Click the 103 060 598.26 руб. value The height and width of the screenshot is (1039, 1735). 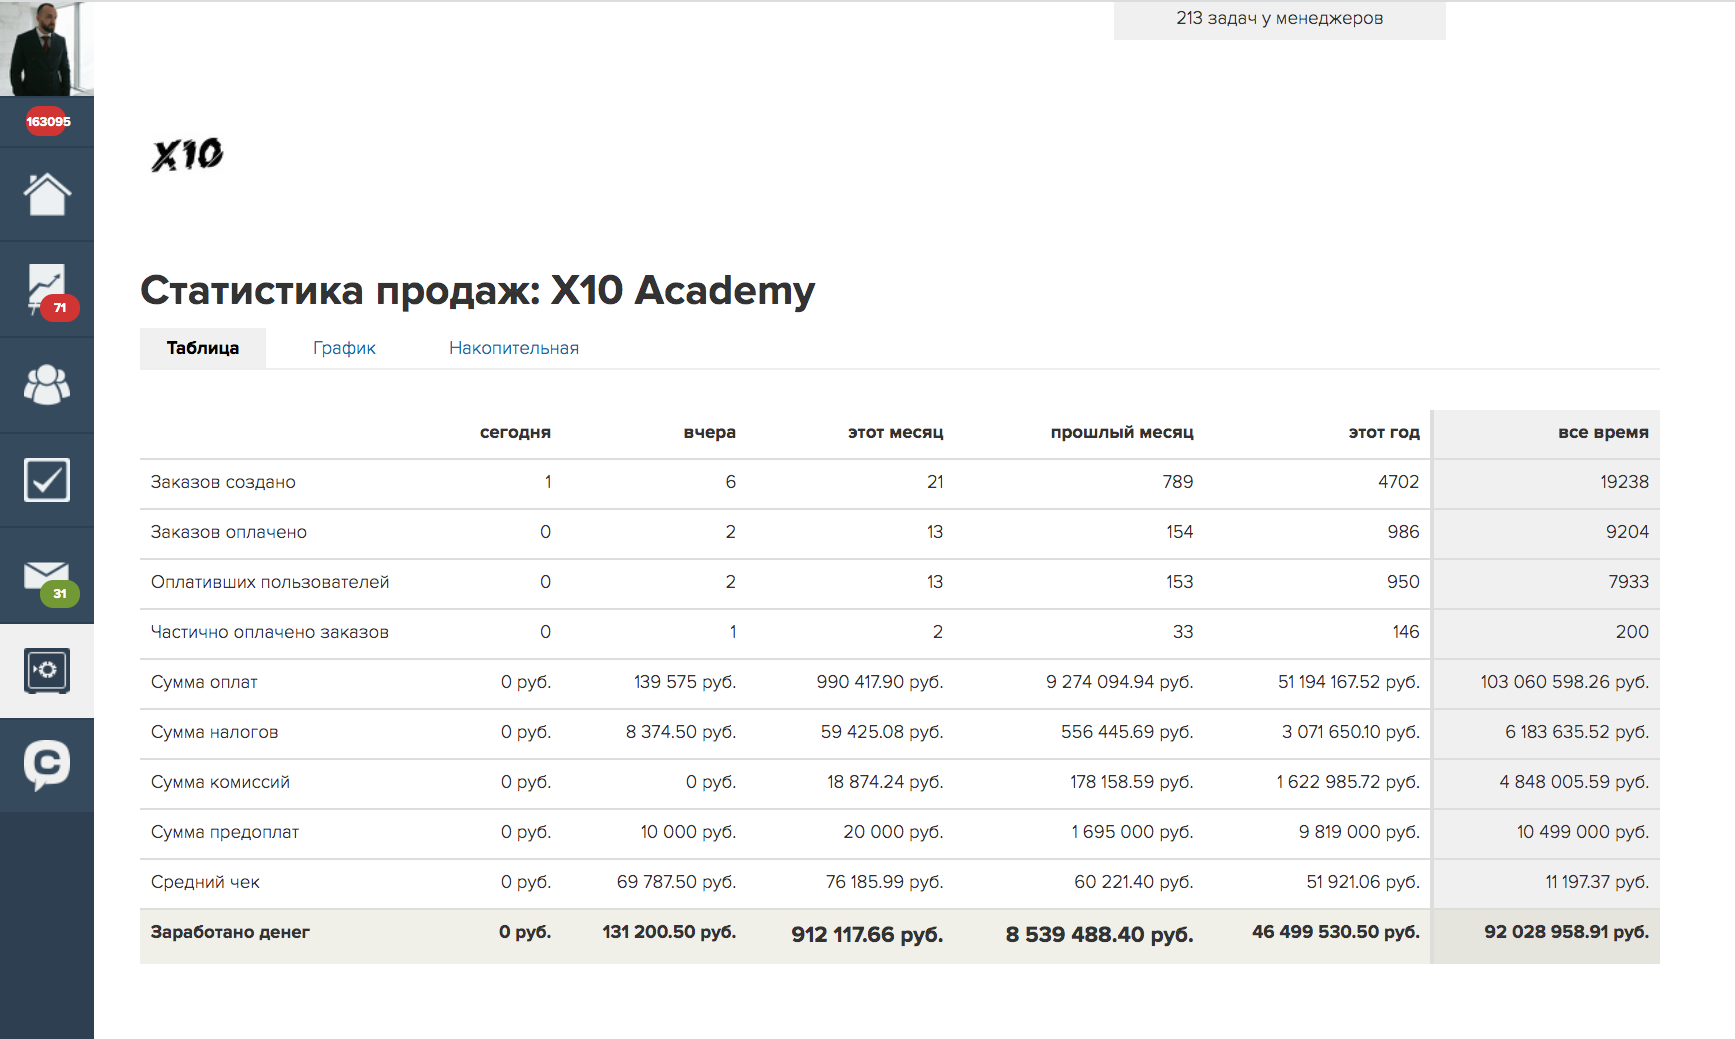(1565, 682)
